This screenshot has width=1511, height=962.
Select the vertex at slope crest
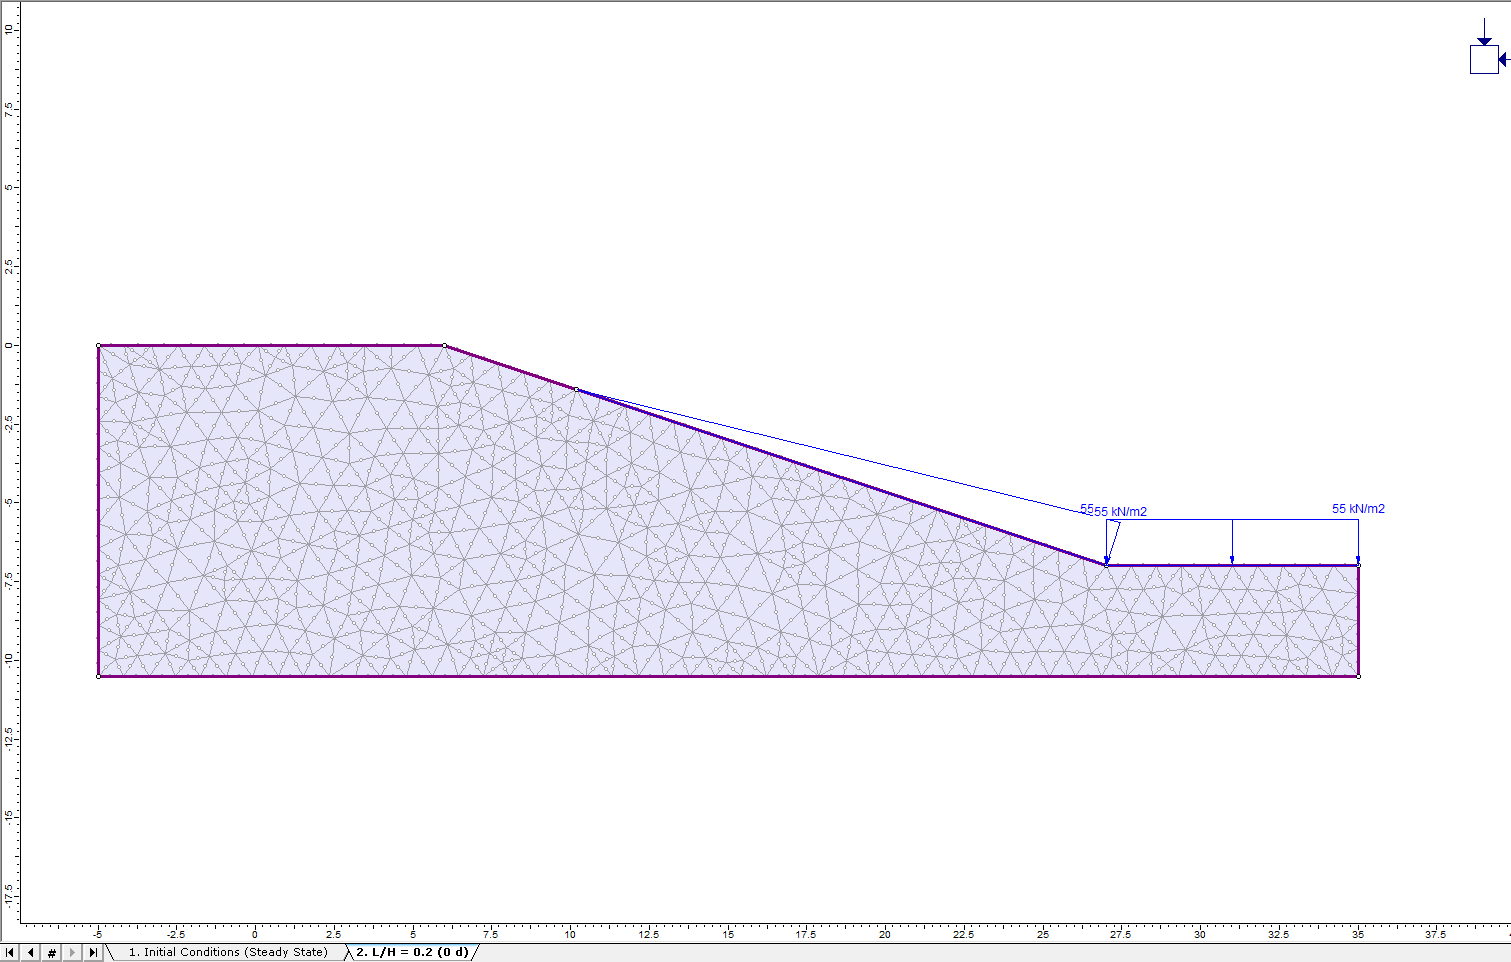445,346
